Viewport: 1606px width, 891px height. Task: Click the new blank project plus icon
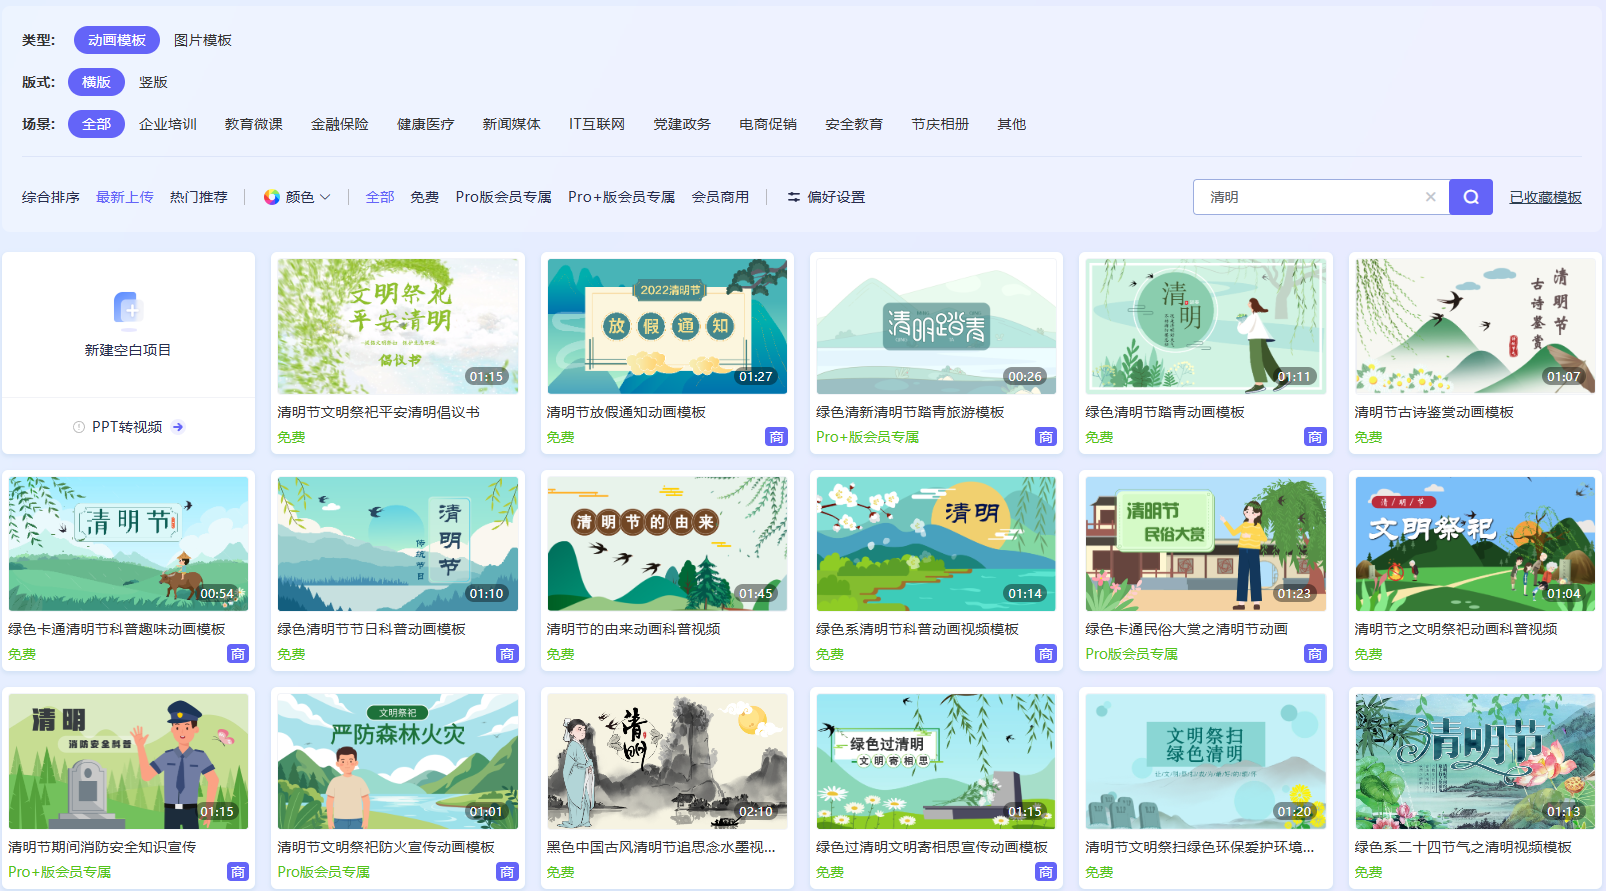(x=128, y=310)
